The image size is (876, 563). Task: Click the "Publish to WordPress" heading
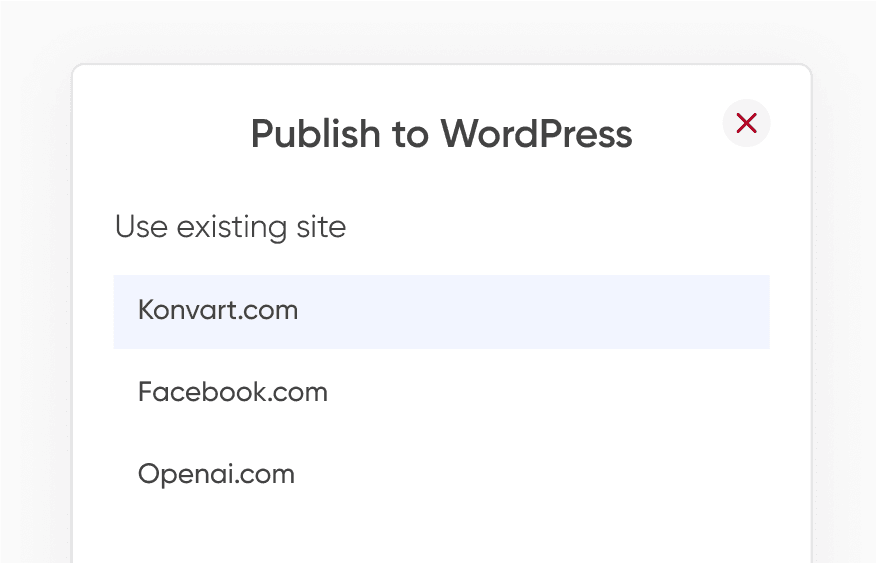pyautogui.click(x=441, y=133)
